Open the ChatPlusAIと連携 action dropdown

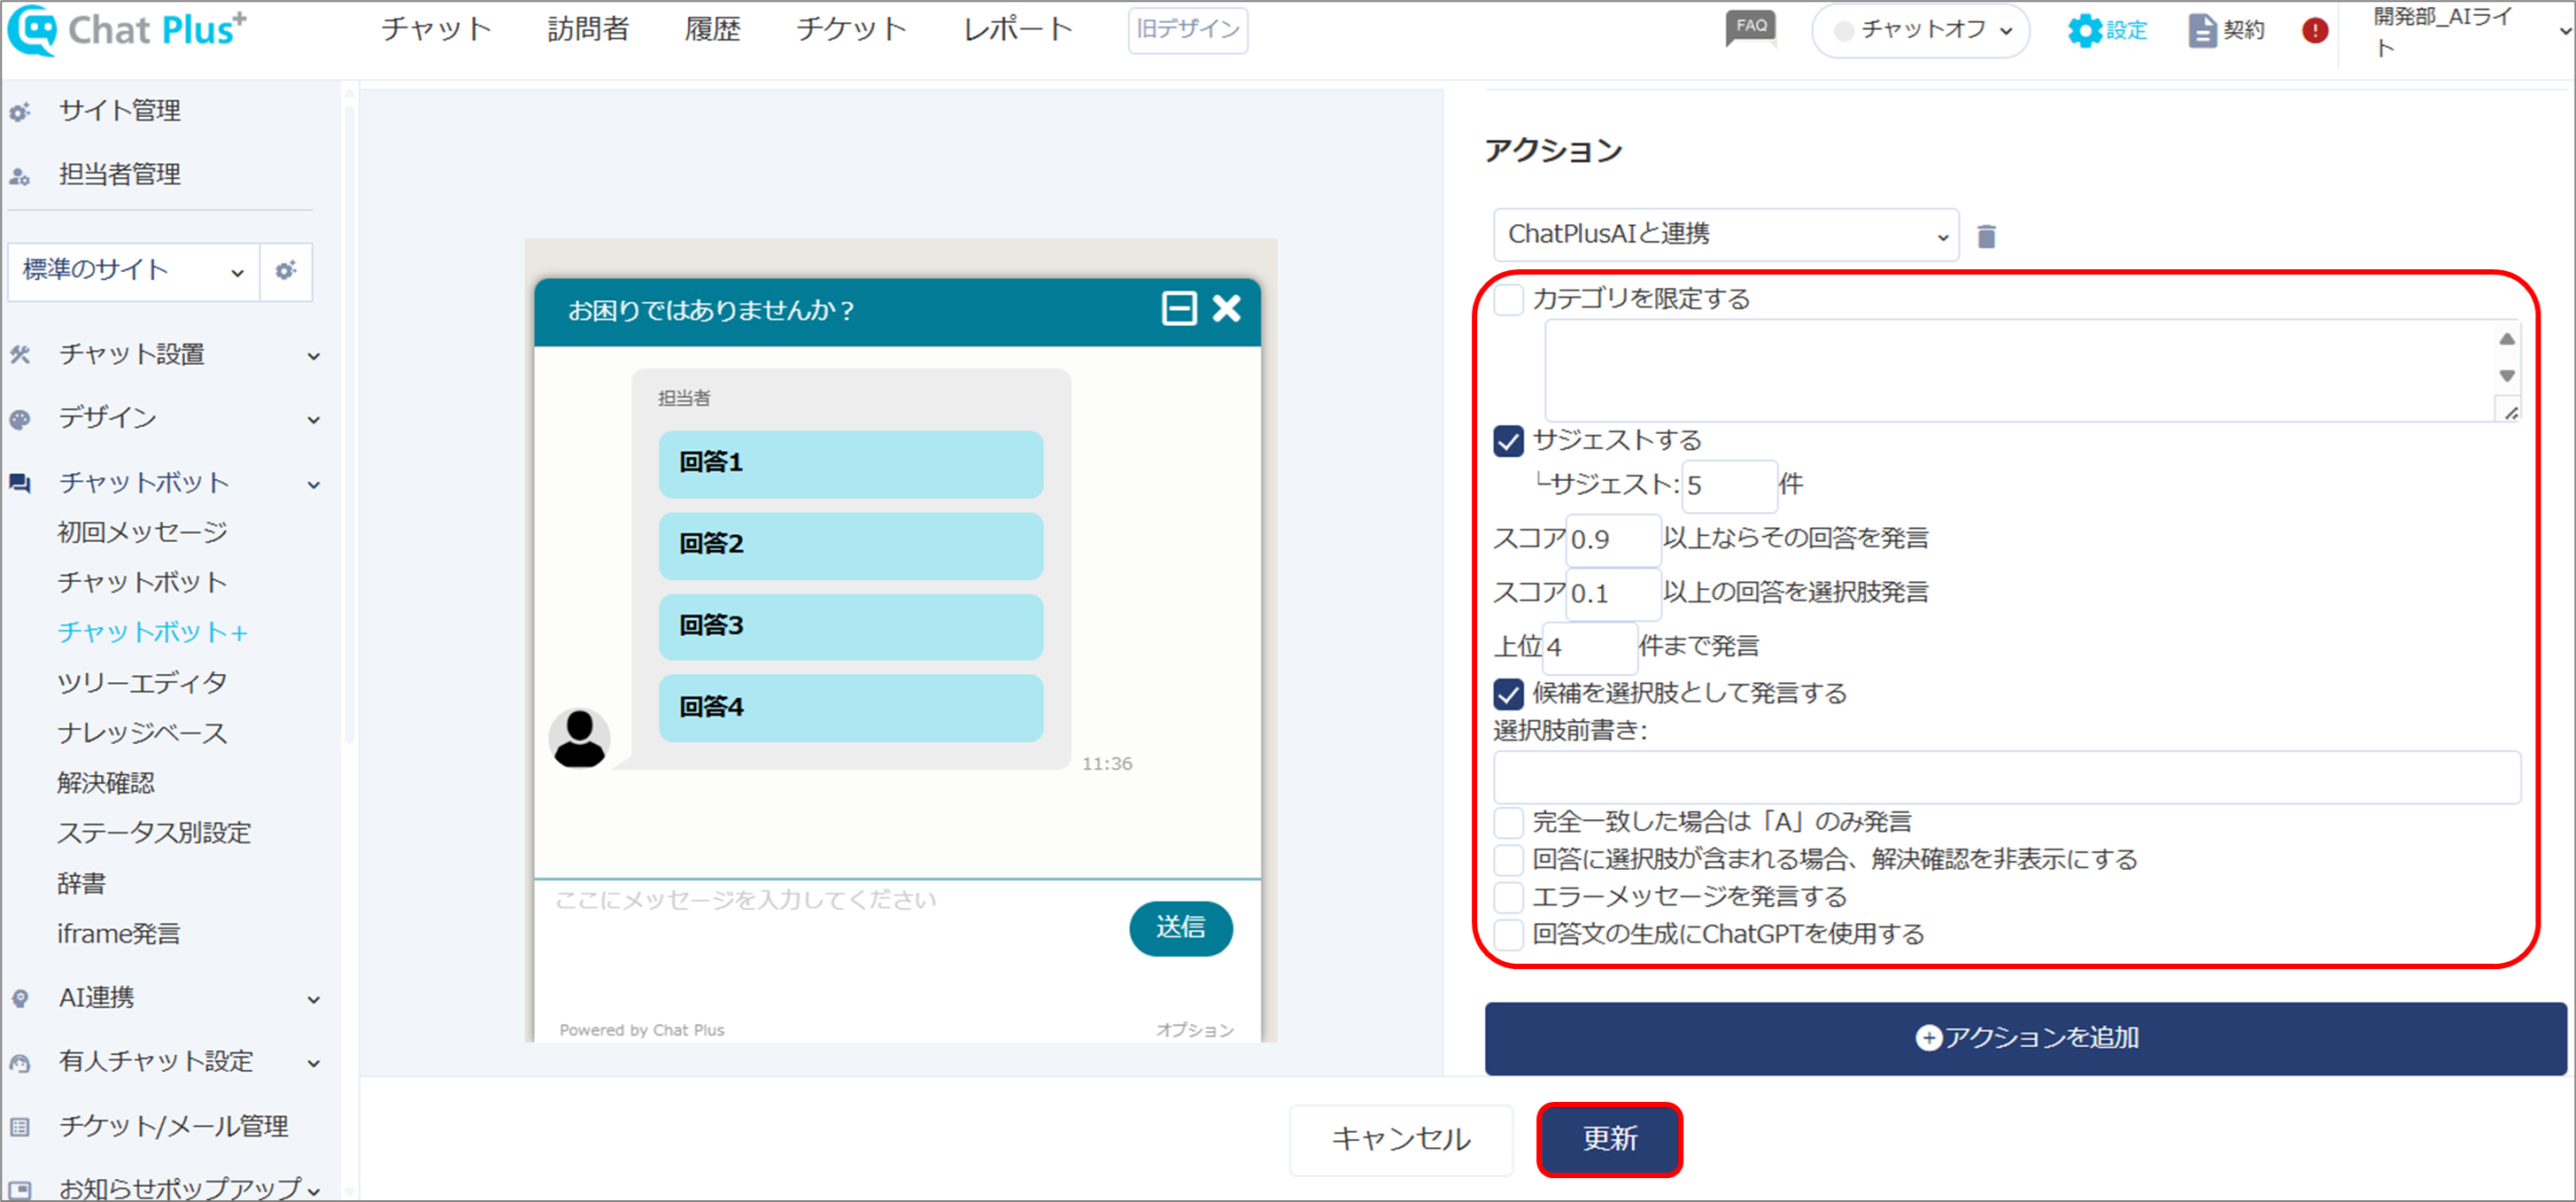click(x=1725, y=235)
